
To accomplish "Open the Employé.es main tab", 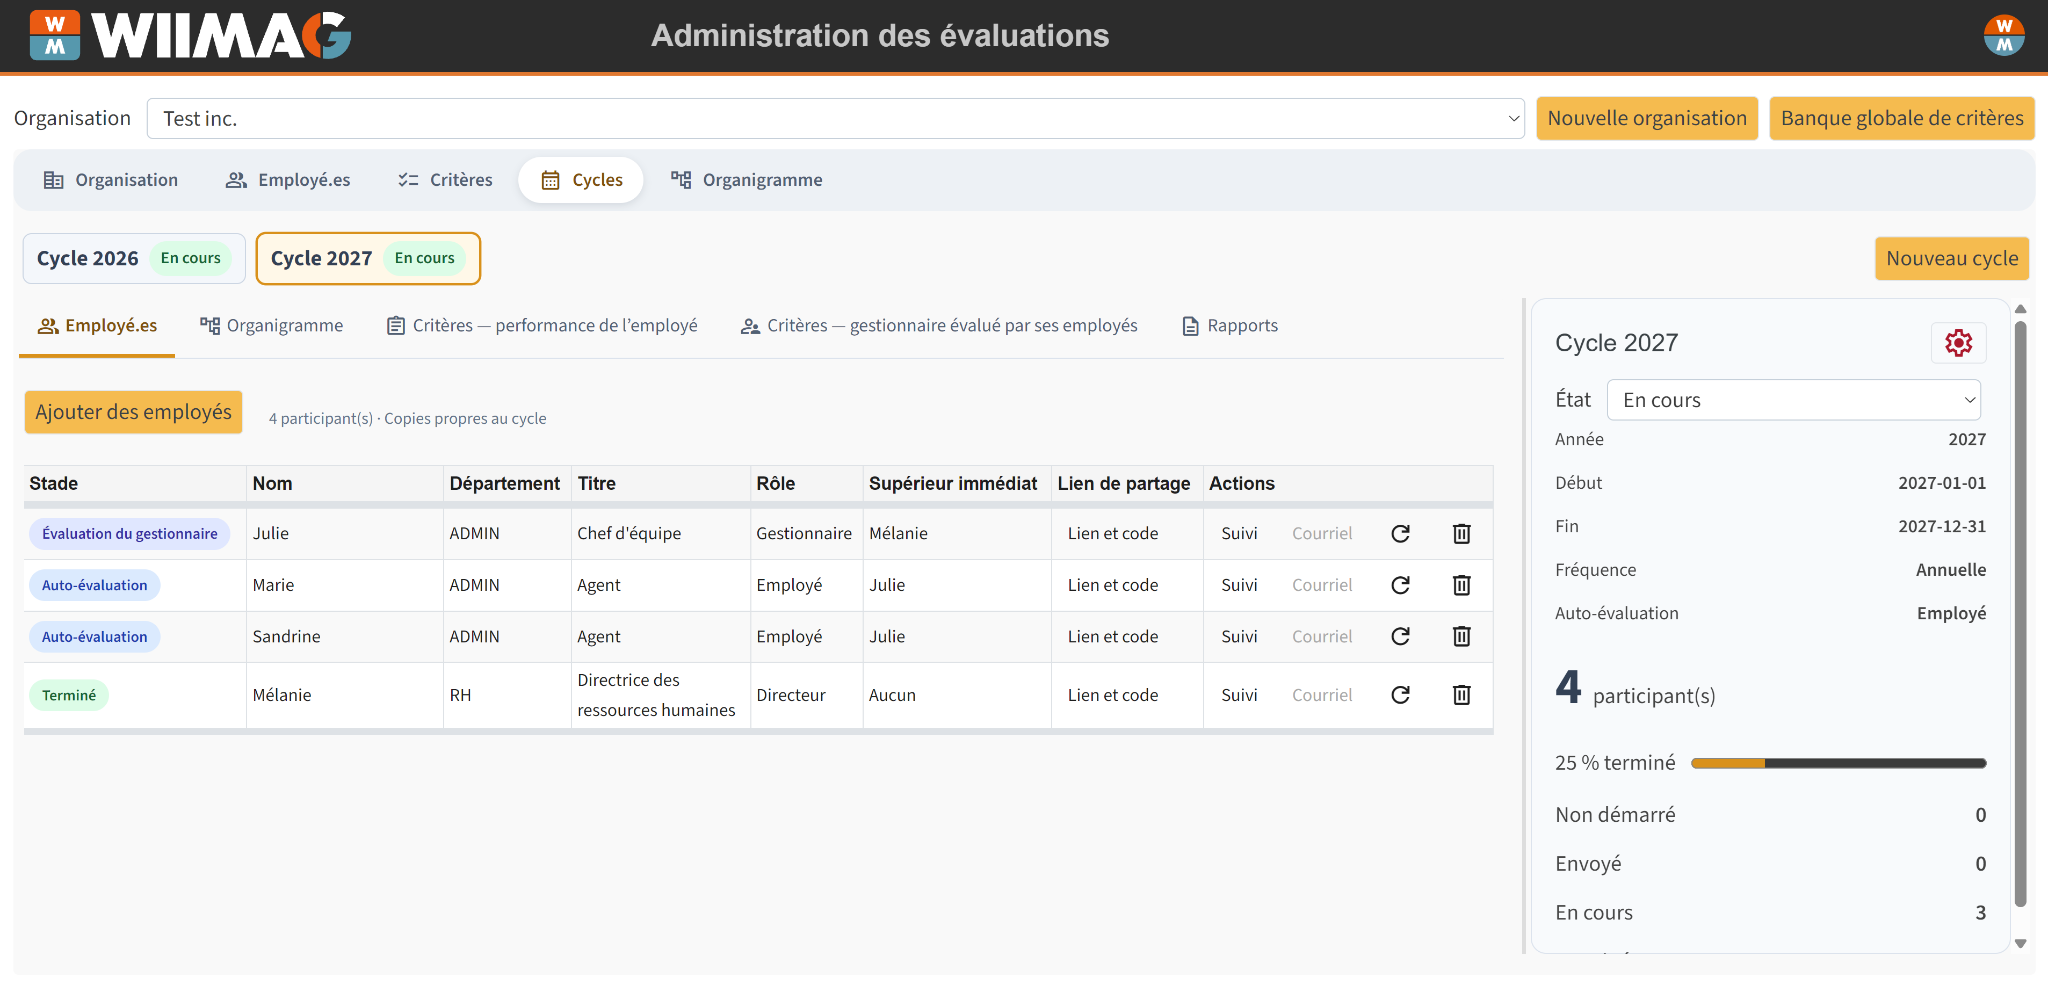I will coord(288,180).
